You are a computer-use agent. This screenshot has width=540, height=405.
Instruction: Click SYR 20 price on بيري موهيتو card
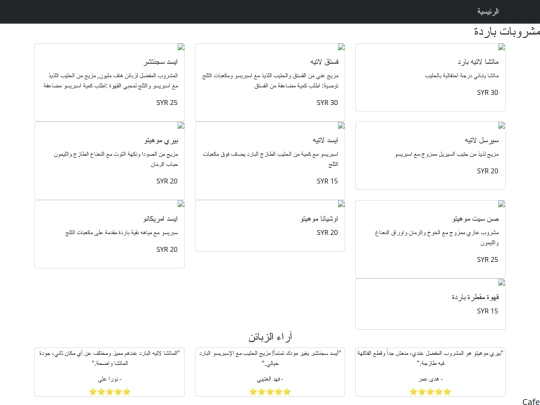pyautogui.click(x=167, y=181)
